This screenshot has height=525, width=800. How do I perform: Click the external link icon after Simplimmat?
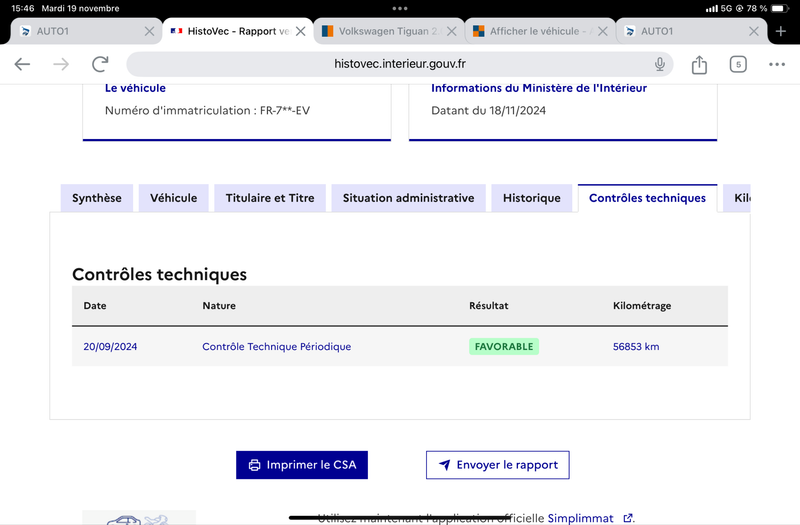click(x=628, y=518)
